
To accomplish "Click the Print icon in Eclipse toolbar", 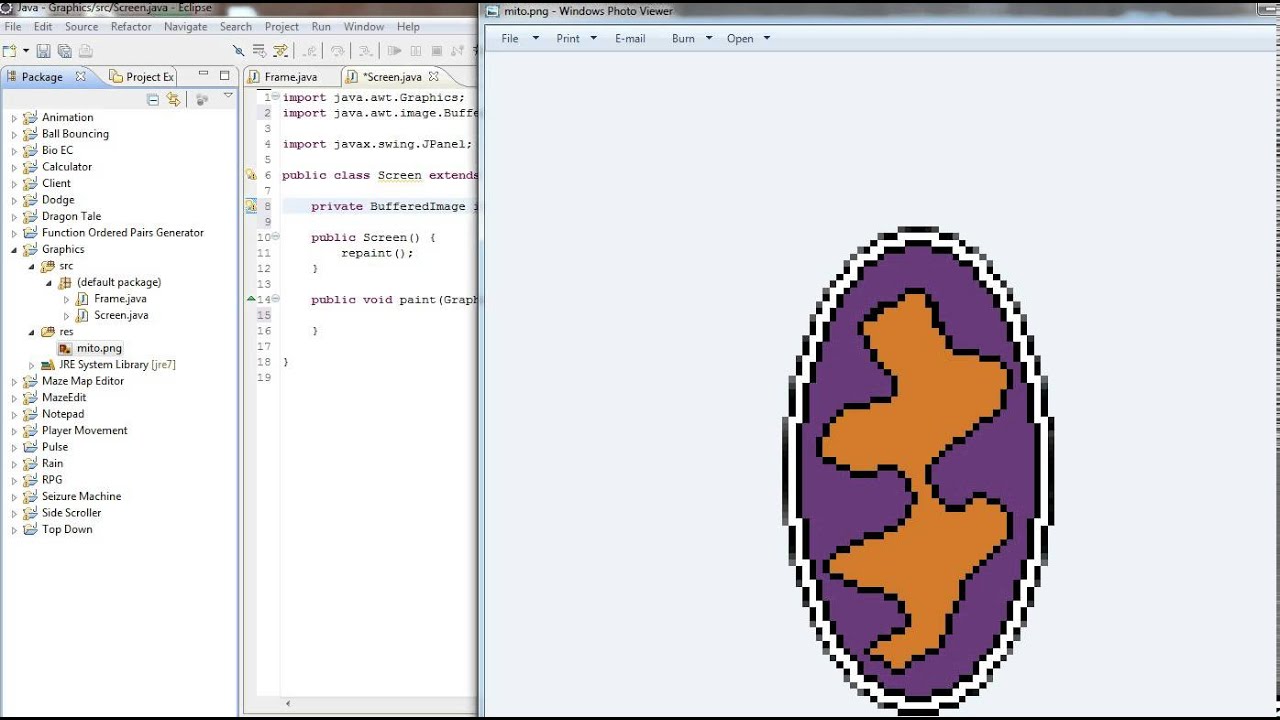I will 87,51.
